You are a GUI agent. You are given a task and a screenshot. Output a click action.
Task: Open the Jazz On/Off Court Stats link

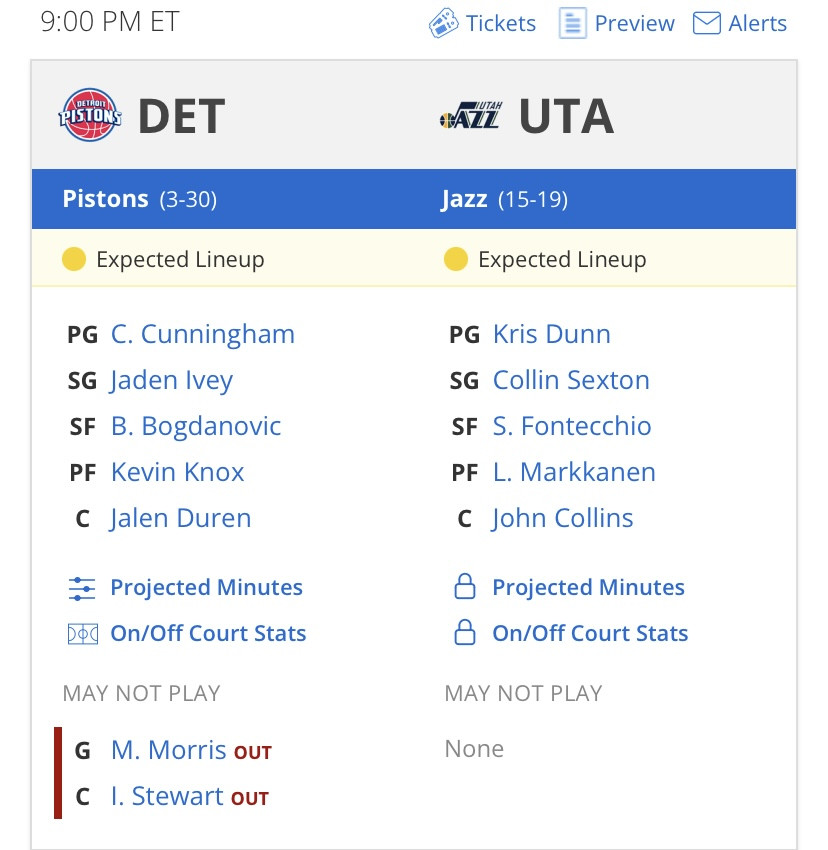pos(590,633)
